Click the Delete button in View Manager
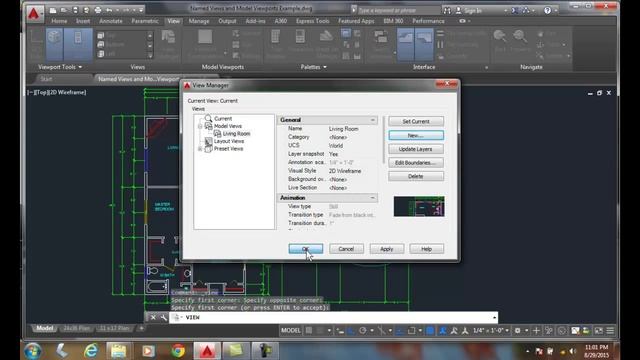The height and width of the screenshot is (360, 640). (x=416, y=176)
